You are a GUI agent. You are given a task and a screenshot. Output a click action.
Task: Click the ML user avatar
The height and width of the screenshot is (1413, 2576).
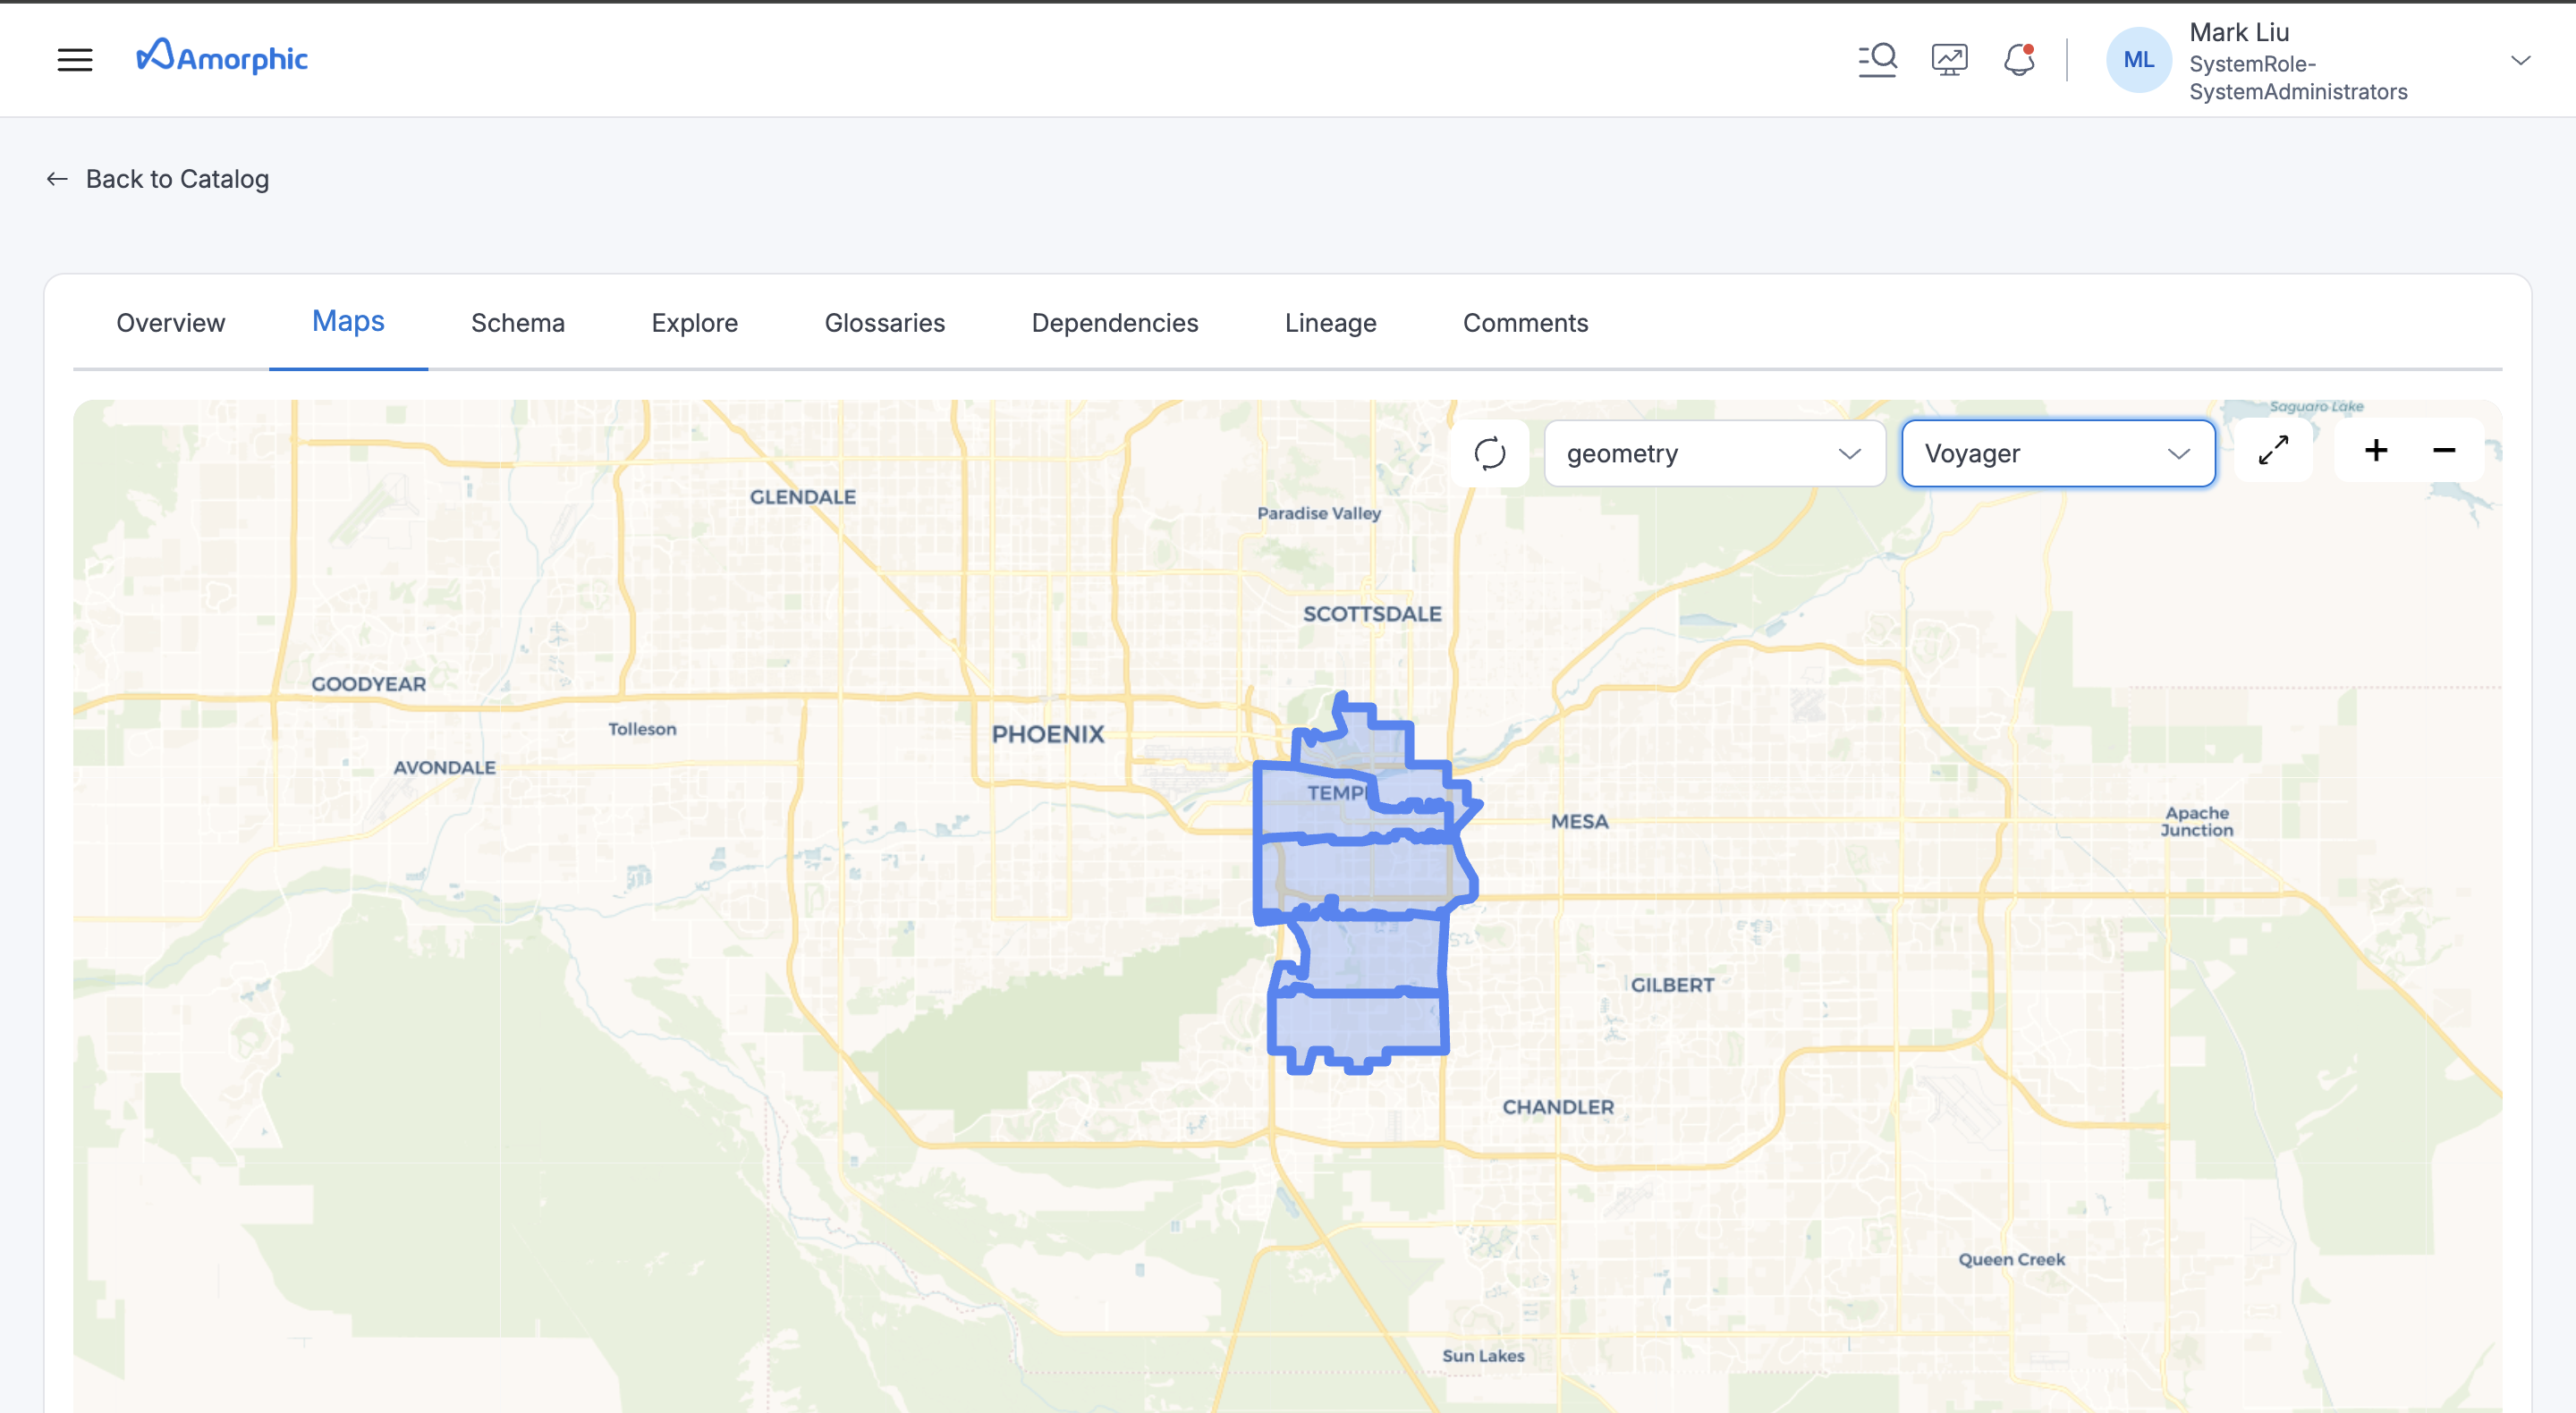(x=2138, y=60)
